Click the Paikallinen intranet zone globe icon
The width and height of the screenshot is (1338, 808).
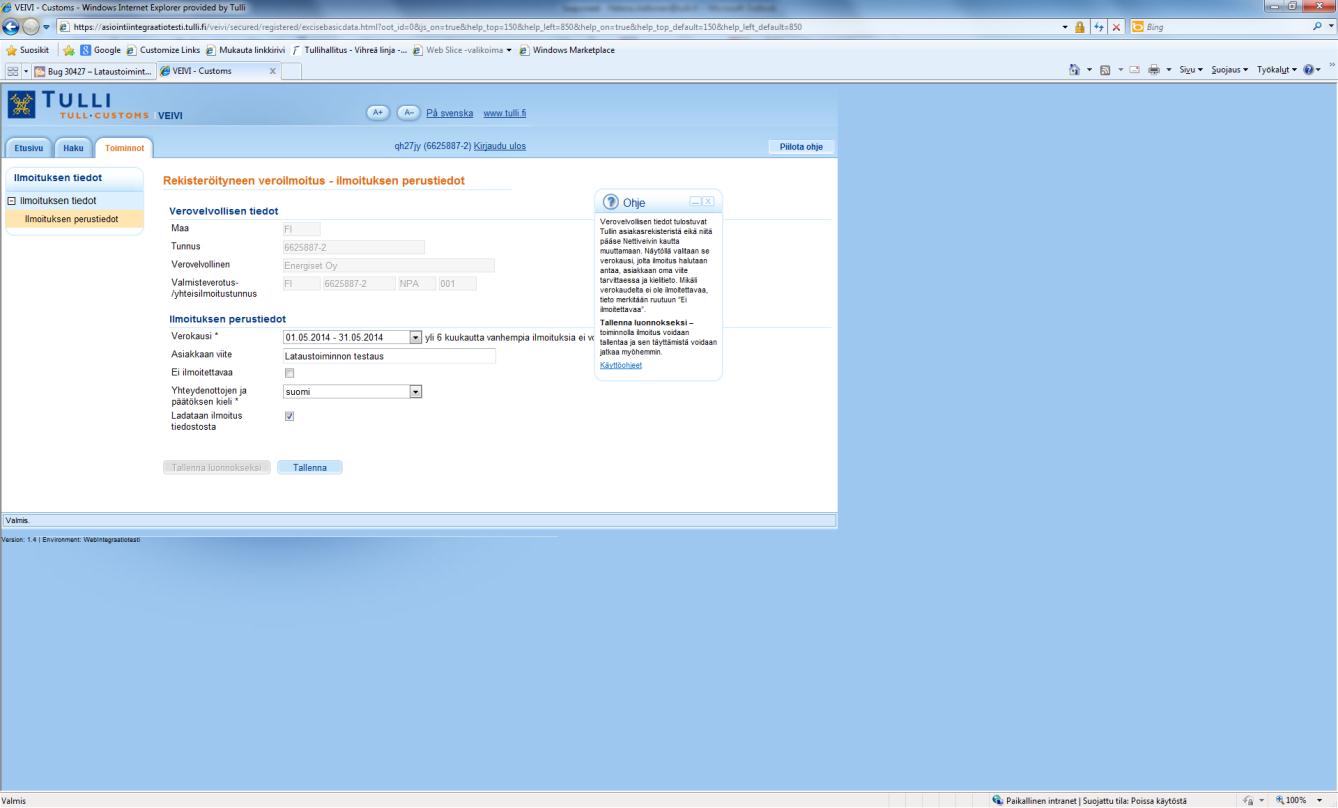(x=998, y=800)
